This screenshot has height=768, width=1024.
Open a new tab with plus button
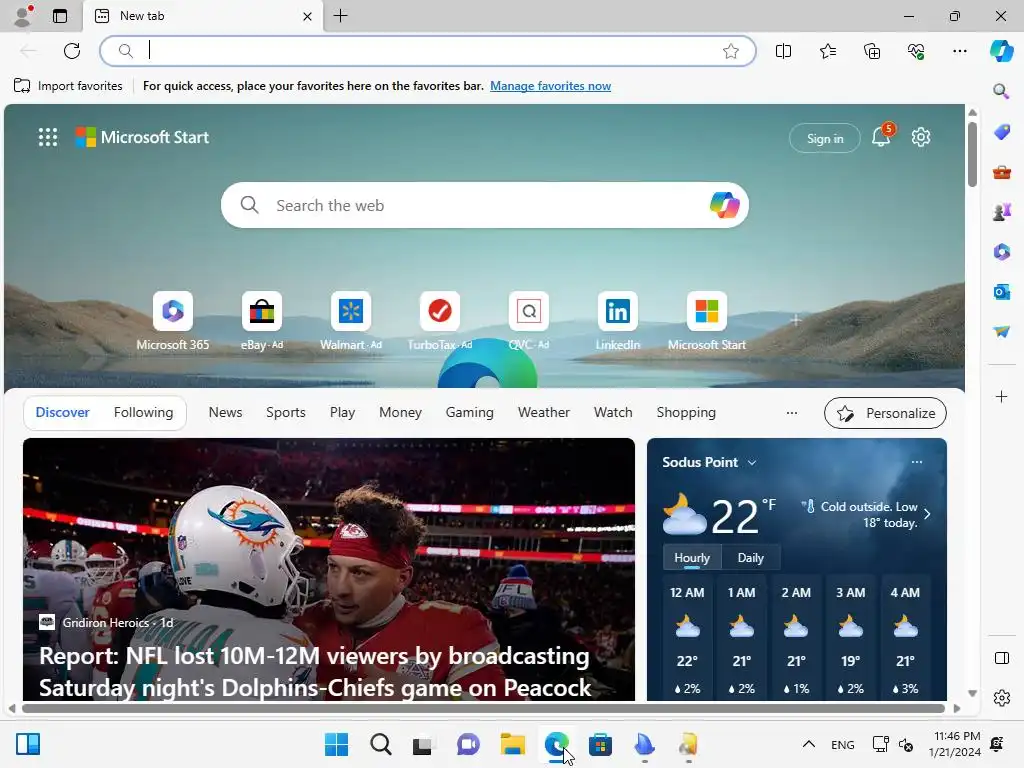pos(340,16)
